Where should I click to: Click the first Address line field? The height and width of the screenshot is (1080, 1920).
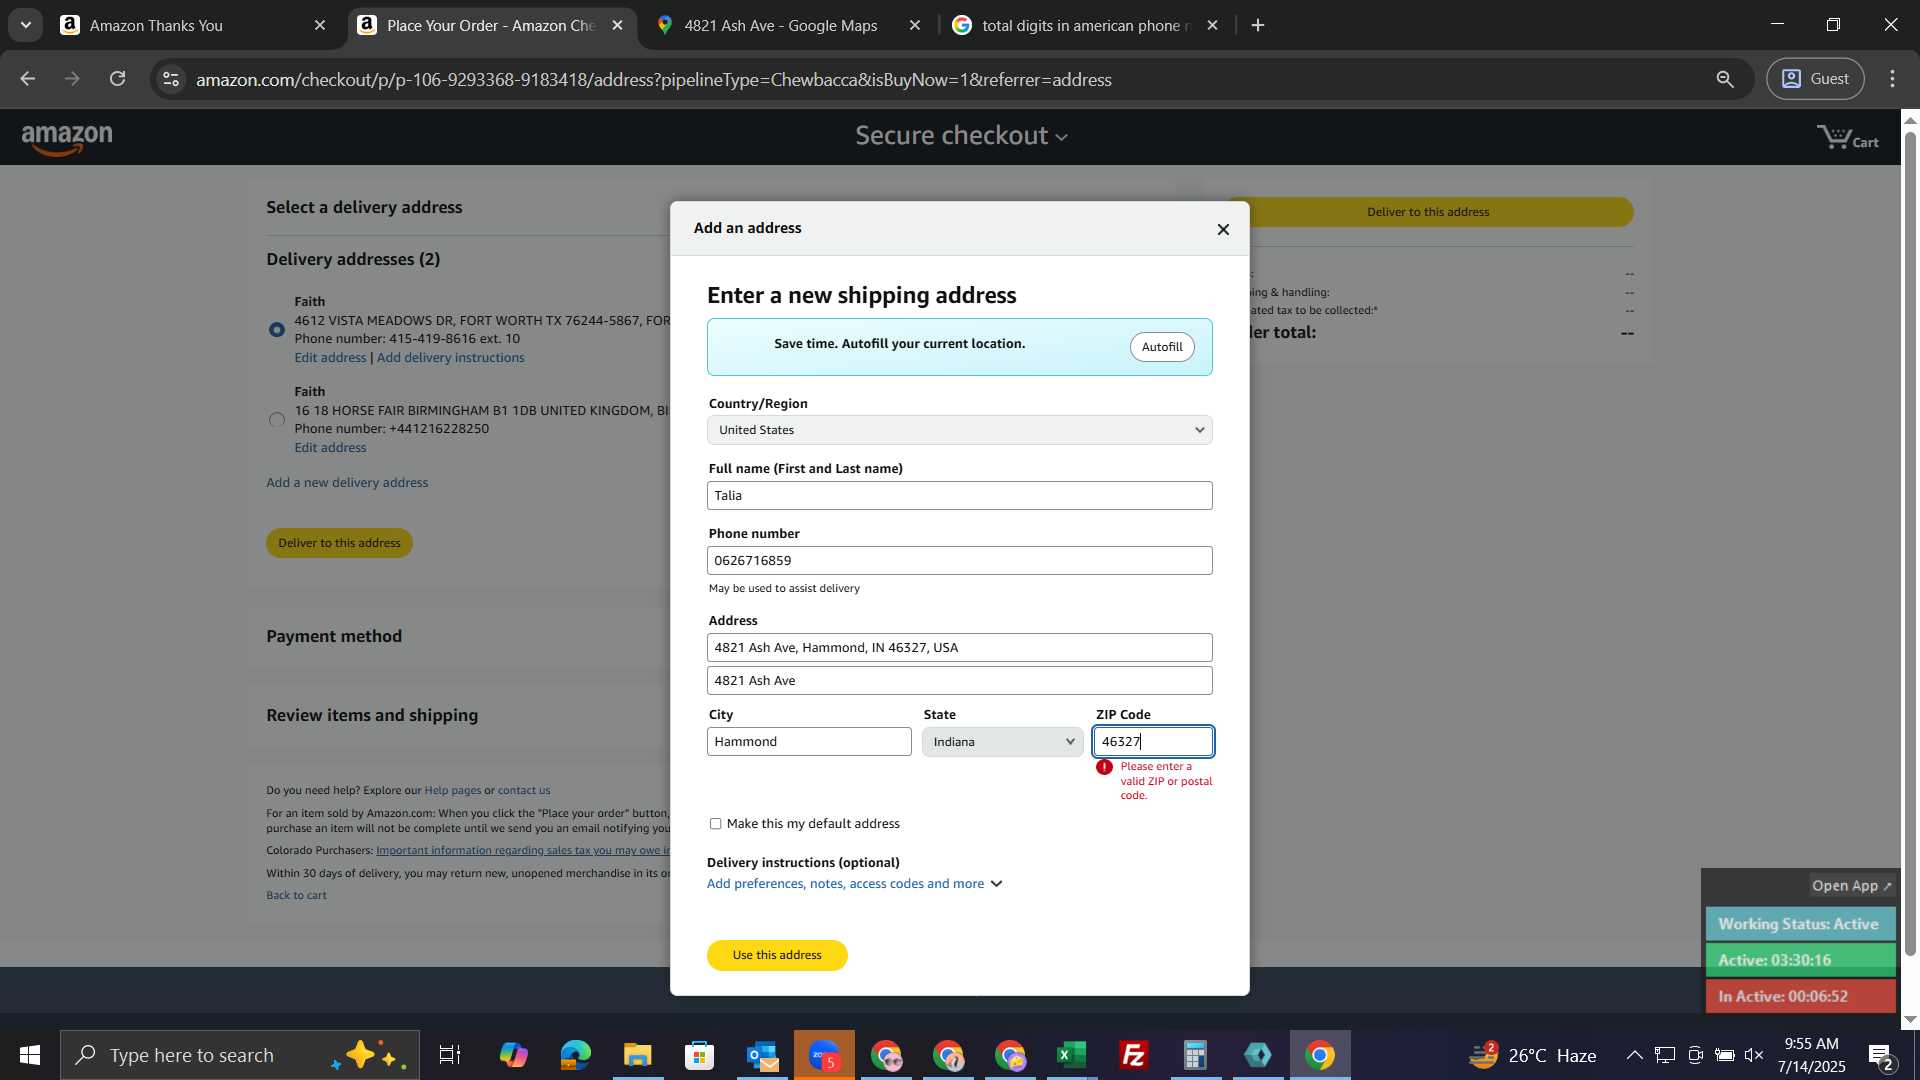[959, 648]
